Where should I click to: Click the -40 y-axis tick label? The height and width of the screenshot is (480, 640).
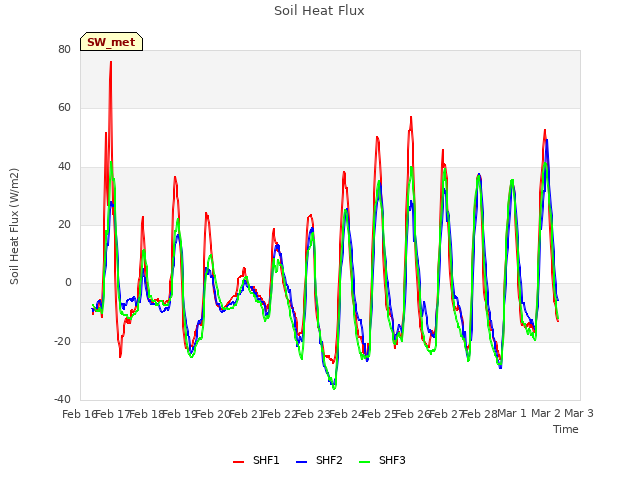62,399
